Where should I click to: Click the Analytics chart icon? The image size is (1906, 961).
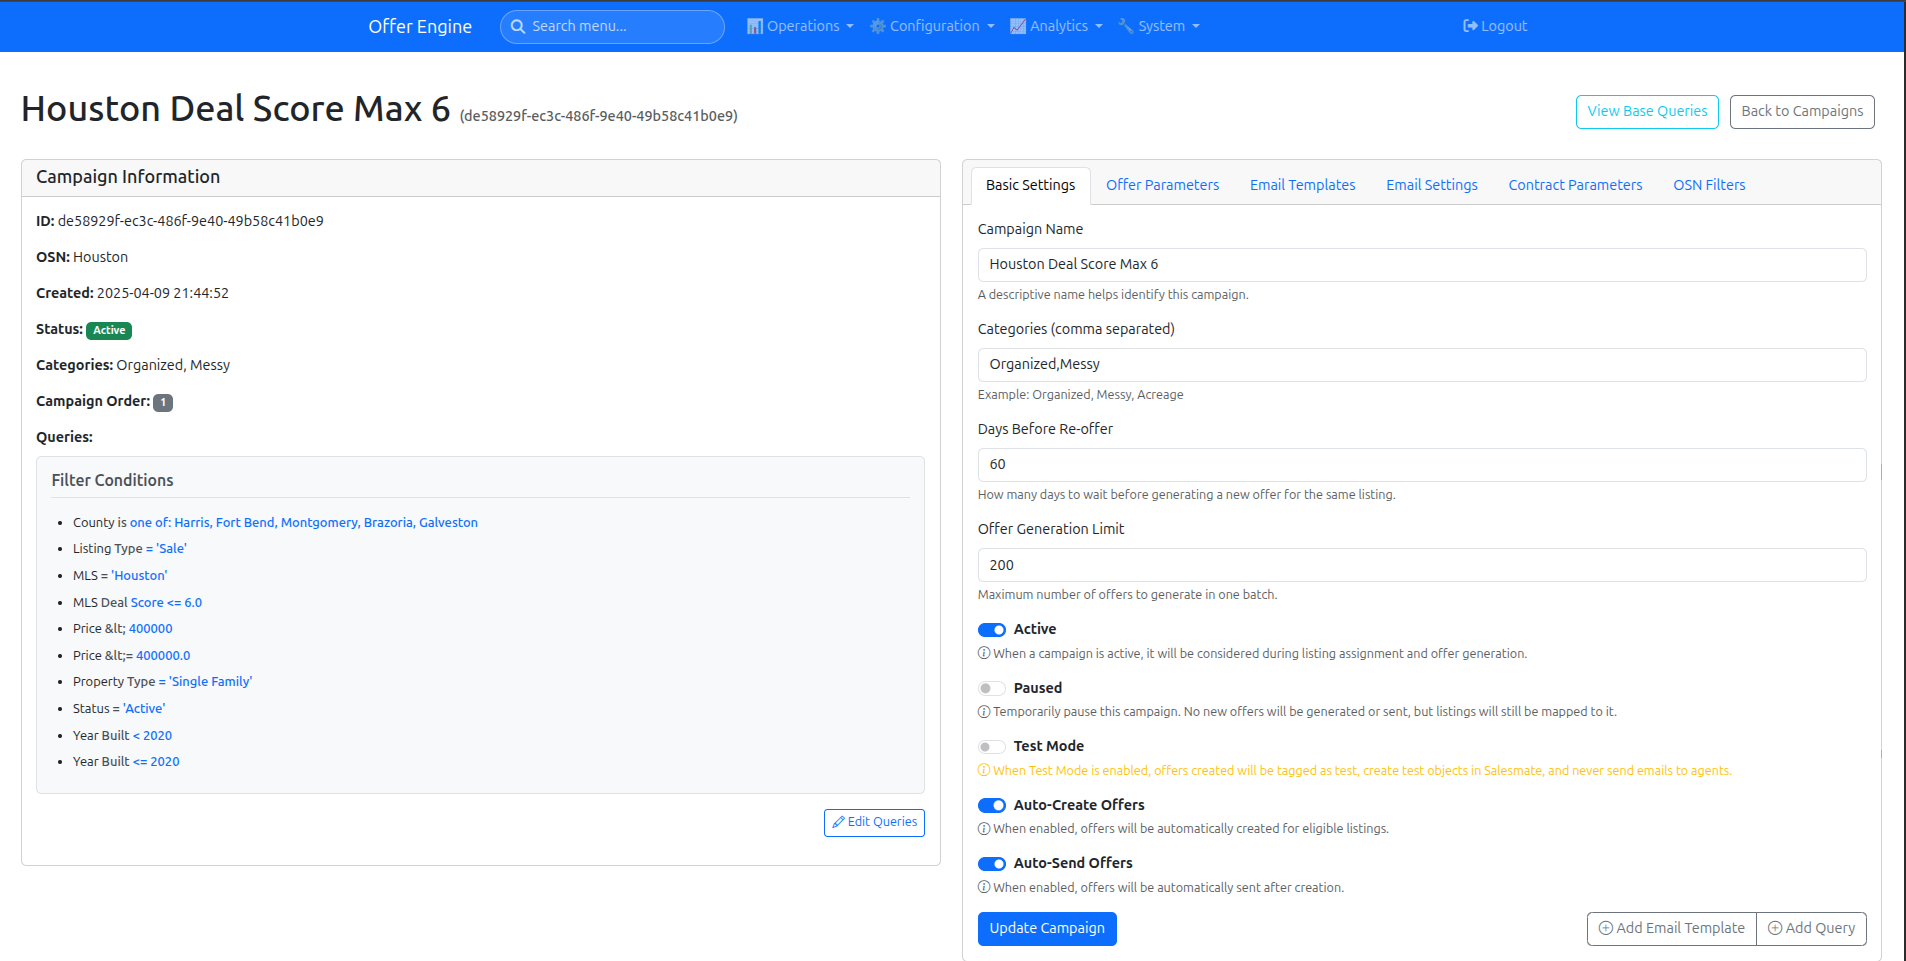(1019, 26)
